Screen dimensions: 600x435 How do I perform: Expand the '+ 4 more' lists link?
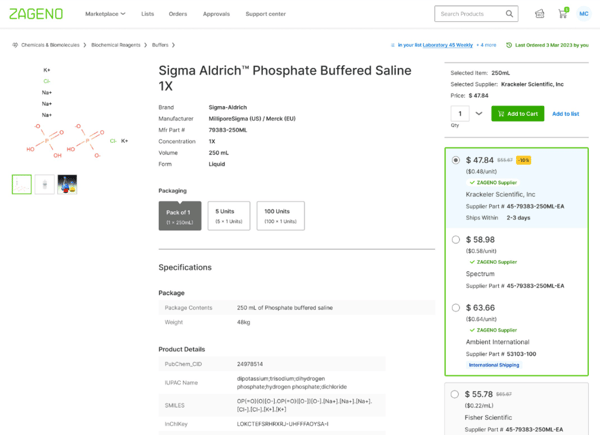tap(487, 45)
